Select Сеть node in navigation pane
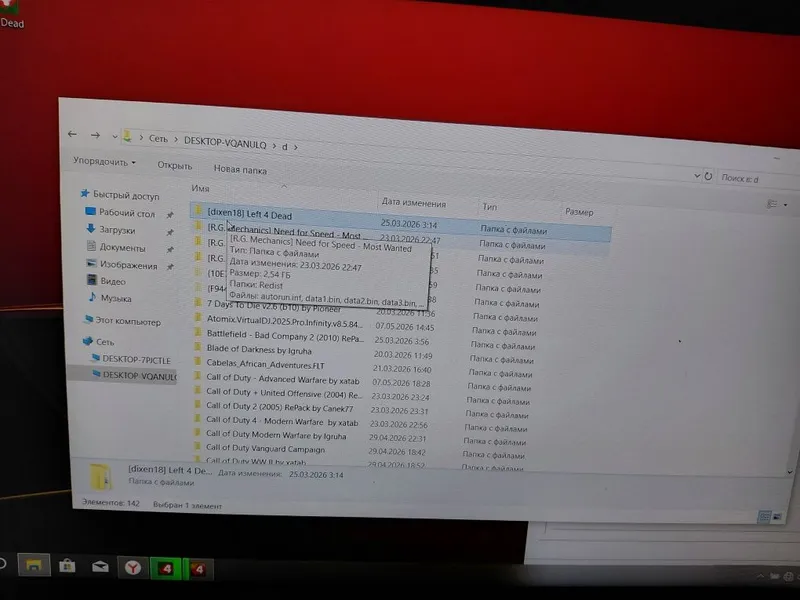Screen dimensions: 800x600 coord(98,341)
